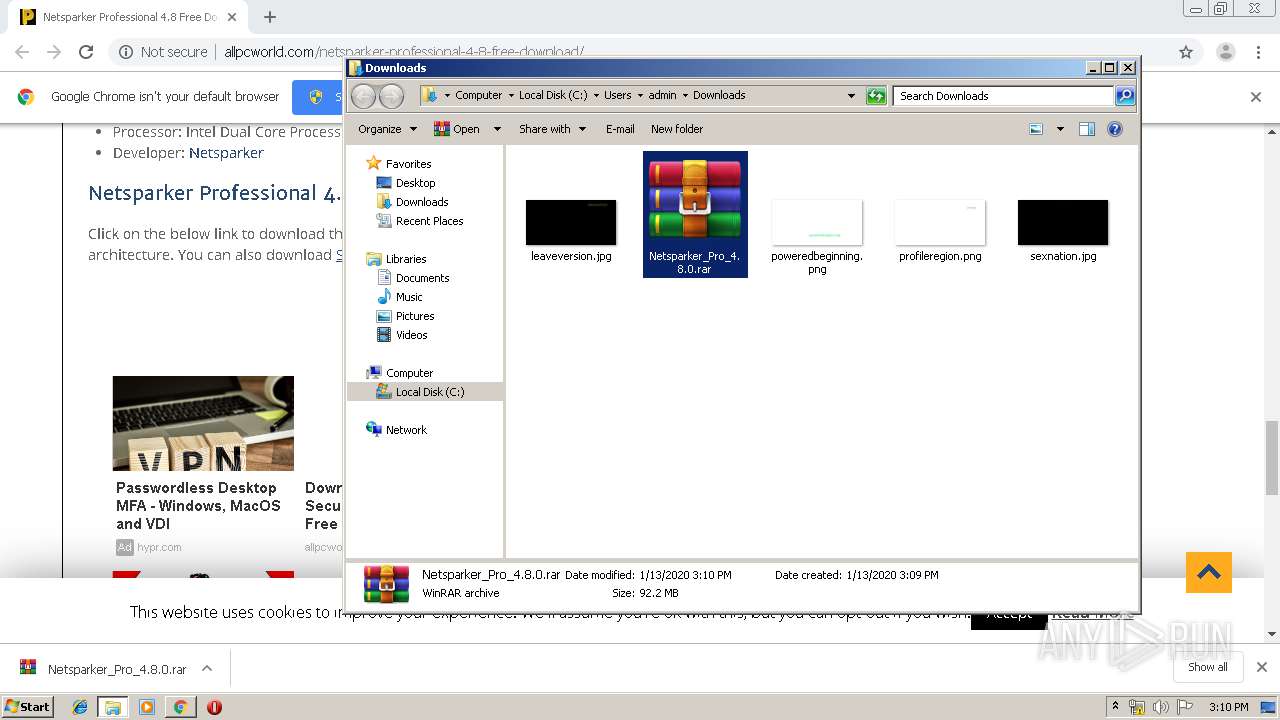Click the Search Downloads field
1280x720 pixels.
pyautogui.click(x=1003, y=96)
